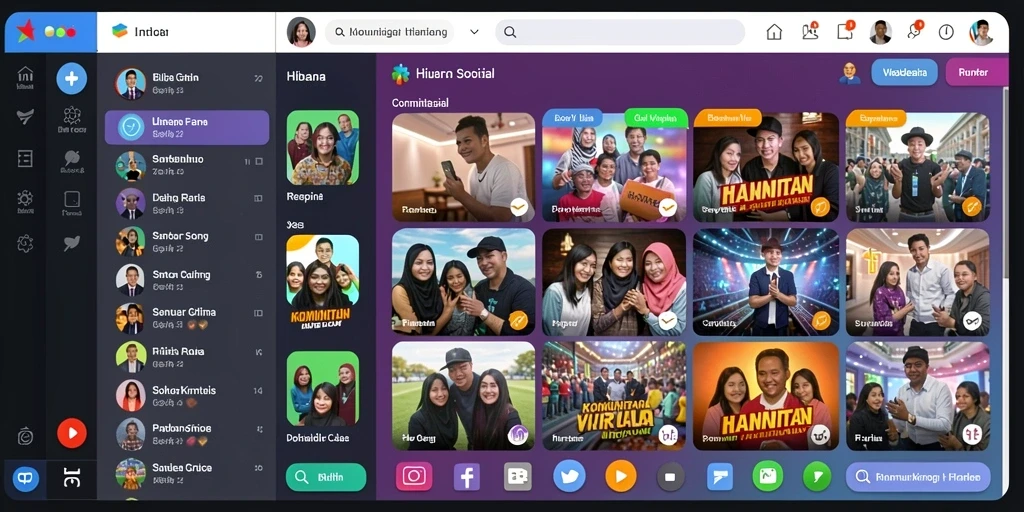Click the paper plane icon in left sidebar
Image resolution: width=1024 pixels, height=512 pixels.
(x=25, y=117)
